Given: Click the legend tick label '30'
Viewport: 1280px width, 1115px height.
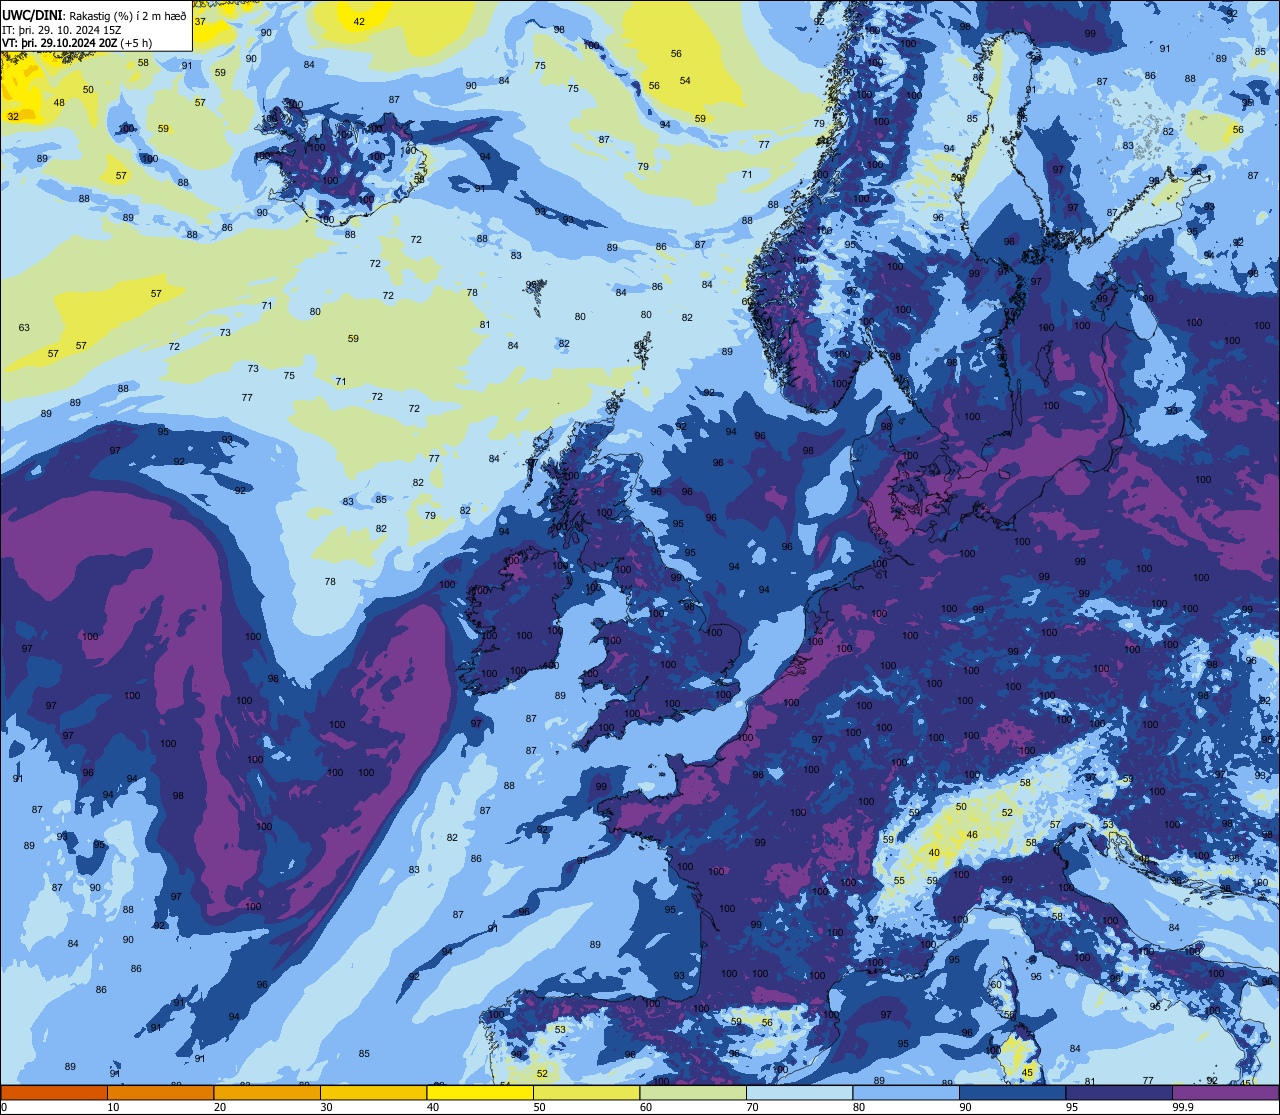Looking at the screenshot, I should tap(326, 1107).
